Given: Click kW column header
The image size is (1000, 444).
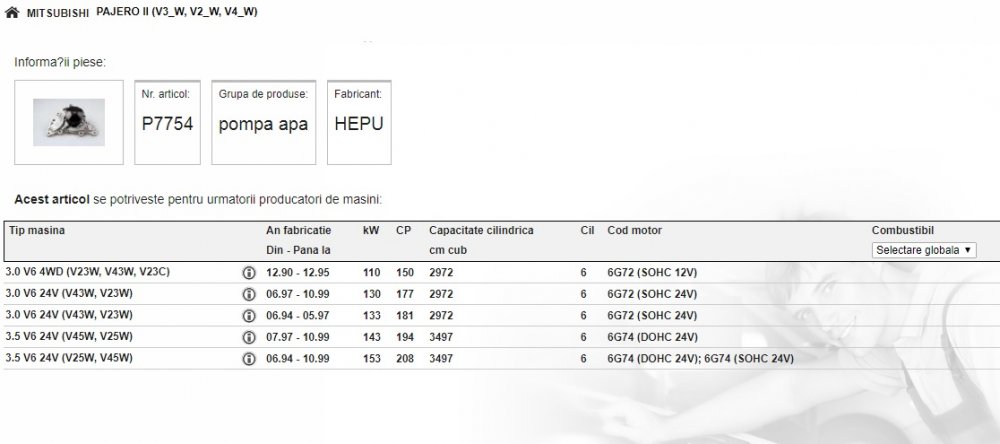Looking at the screenshot, I should 371,230.
